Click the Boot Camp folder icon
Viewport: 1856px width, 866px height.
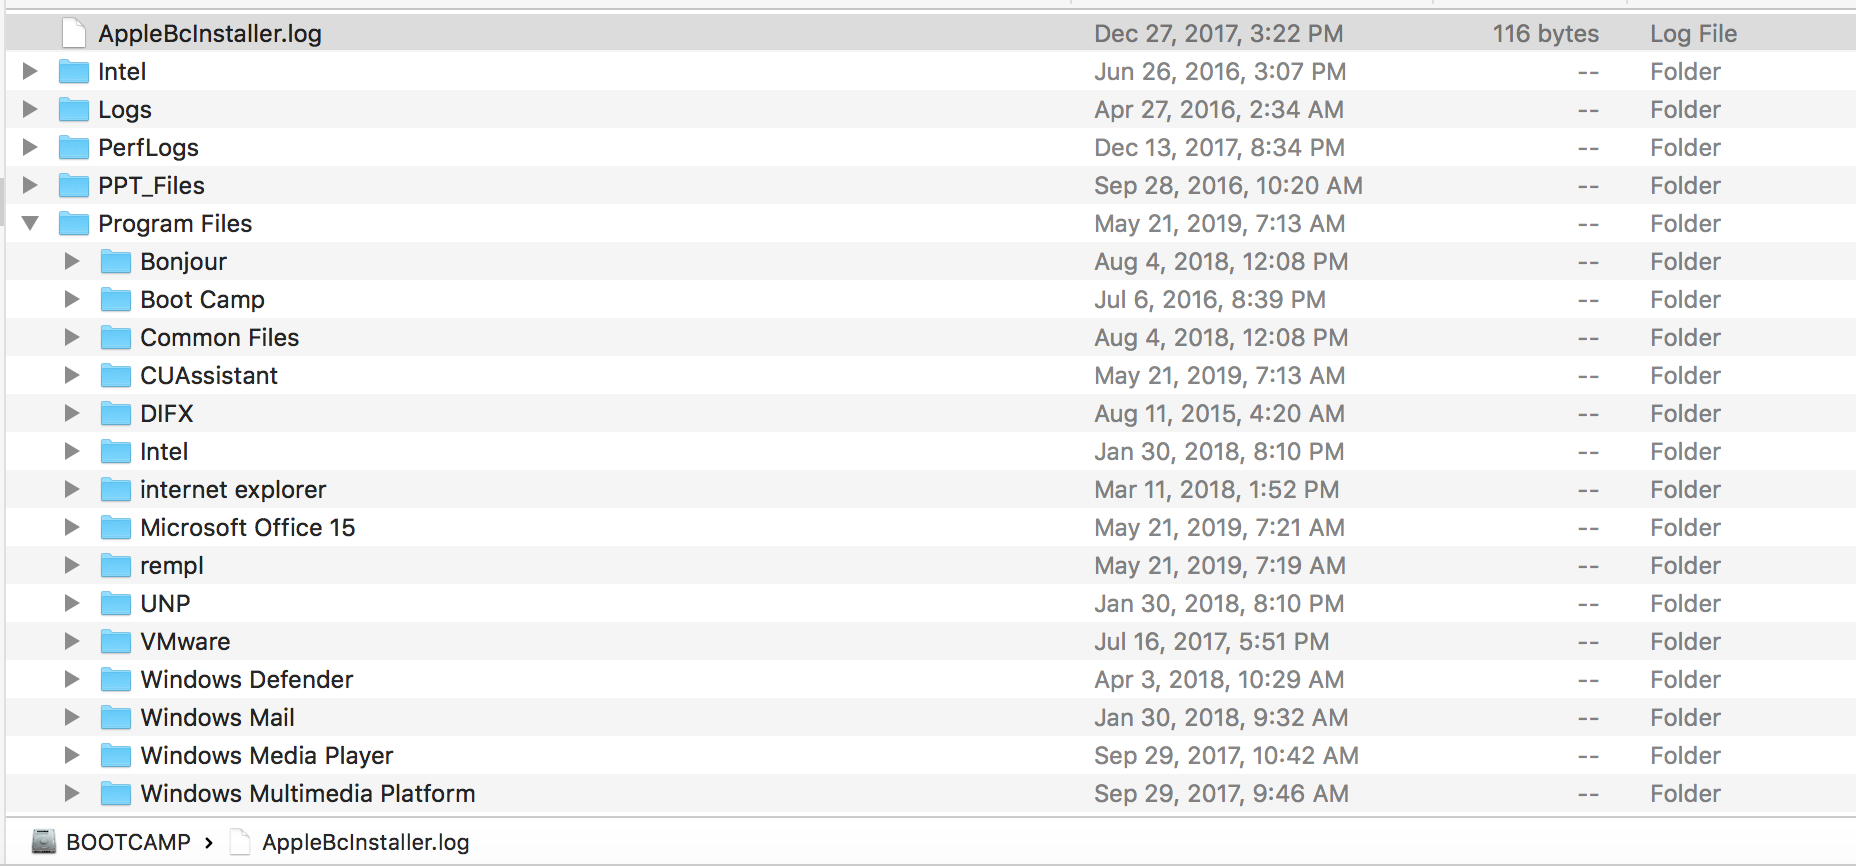point(116,300)
